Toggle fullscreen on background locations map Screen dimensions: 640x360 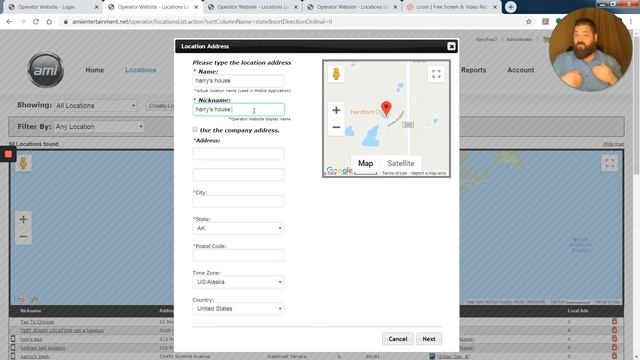click(609, 163)
